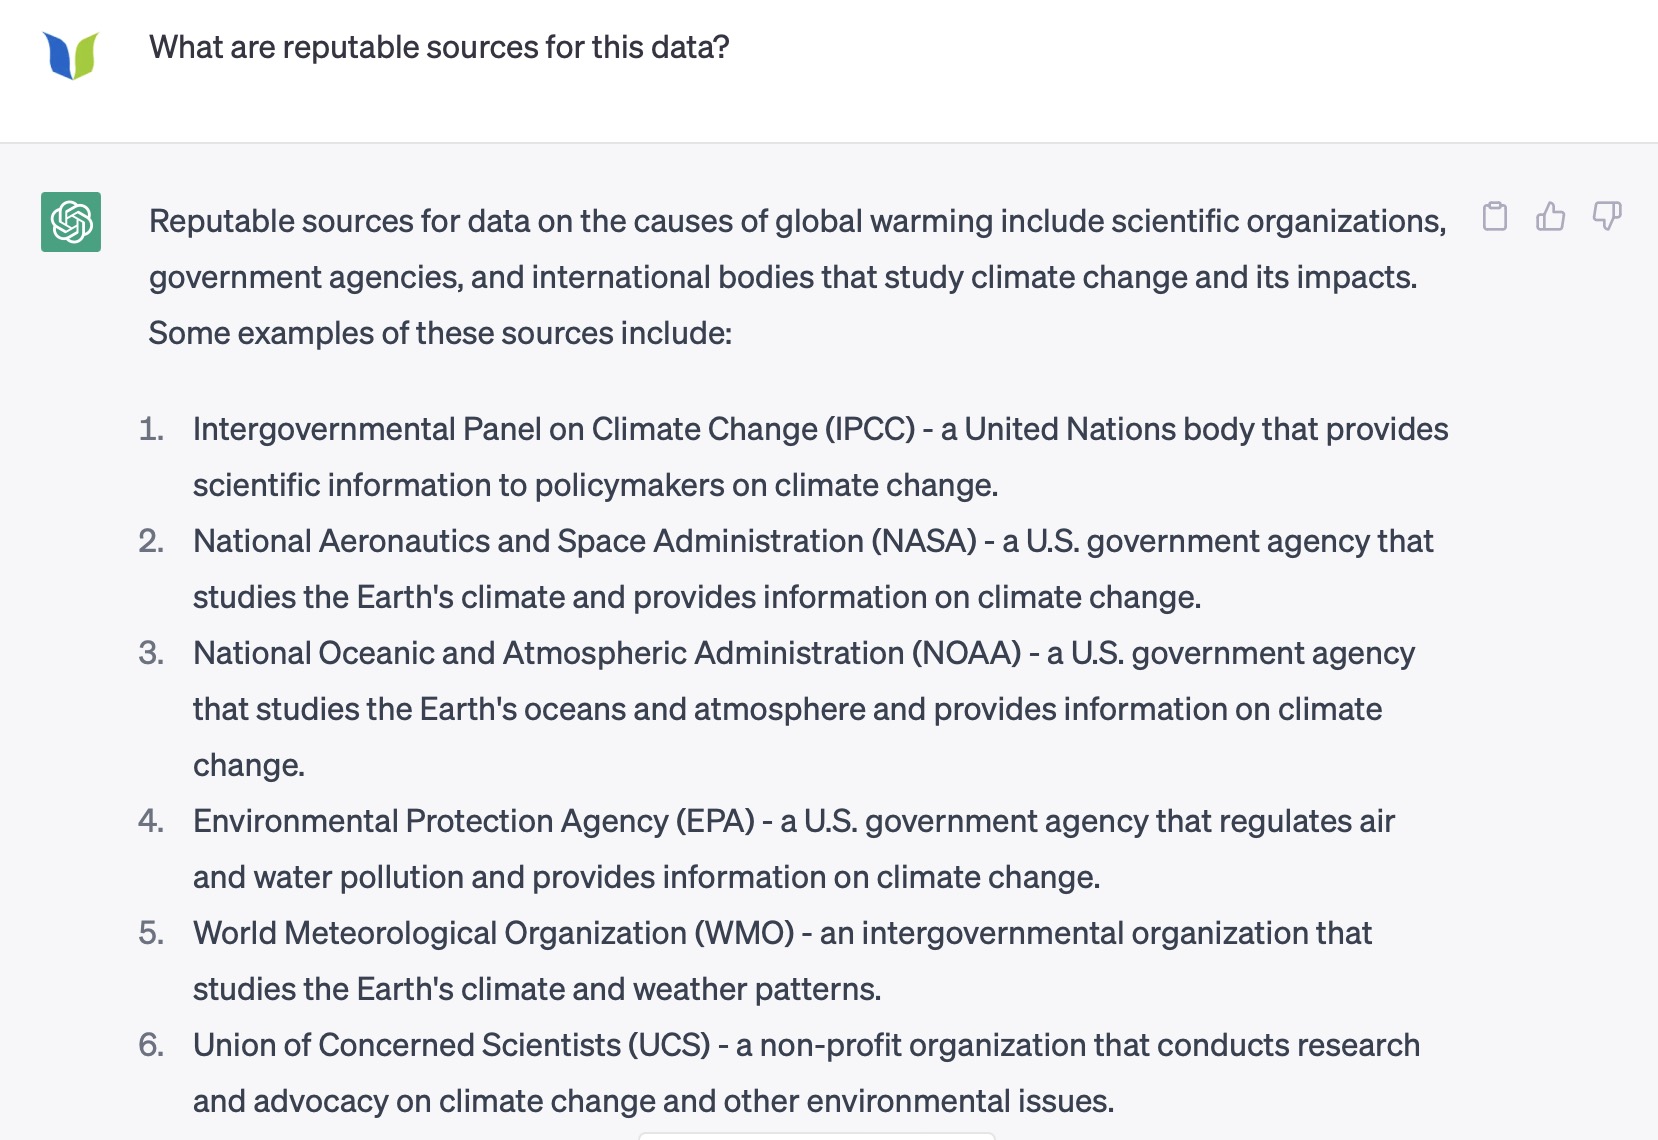
Task: Click the response's opening line about global warming
Action: [x=797, y=221]
